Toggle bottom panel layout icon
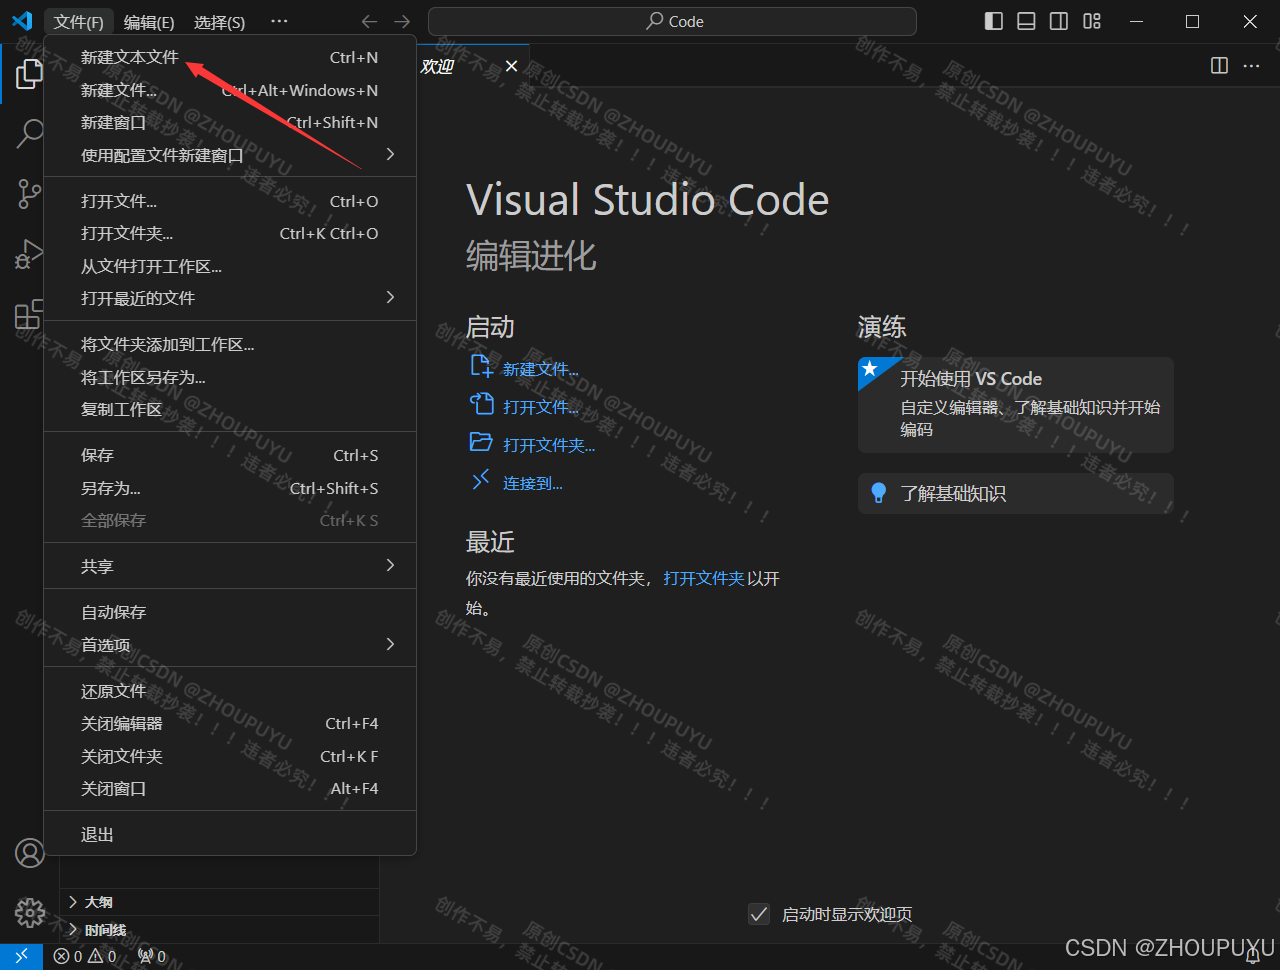This screenshot has width=1280, height=970. [1026, 21]
